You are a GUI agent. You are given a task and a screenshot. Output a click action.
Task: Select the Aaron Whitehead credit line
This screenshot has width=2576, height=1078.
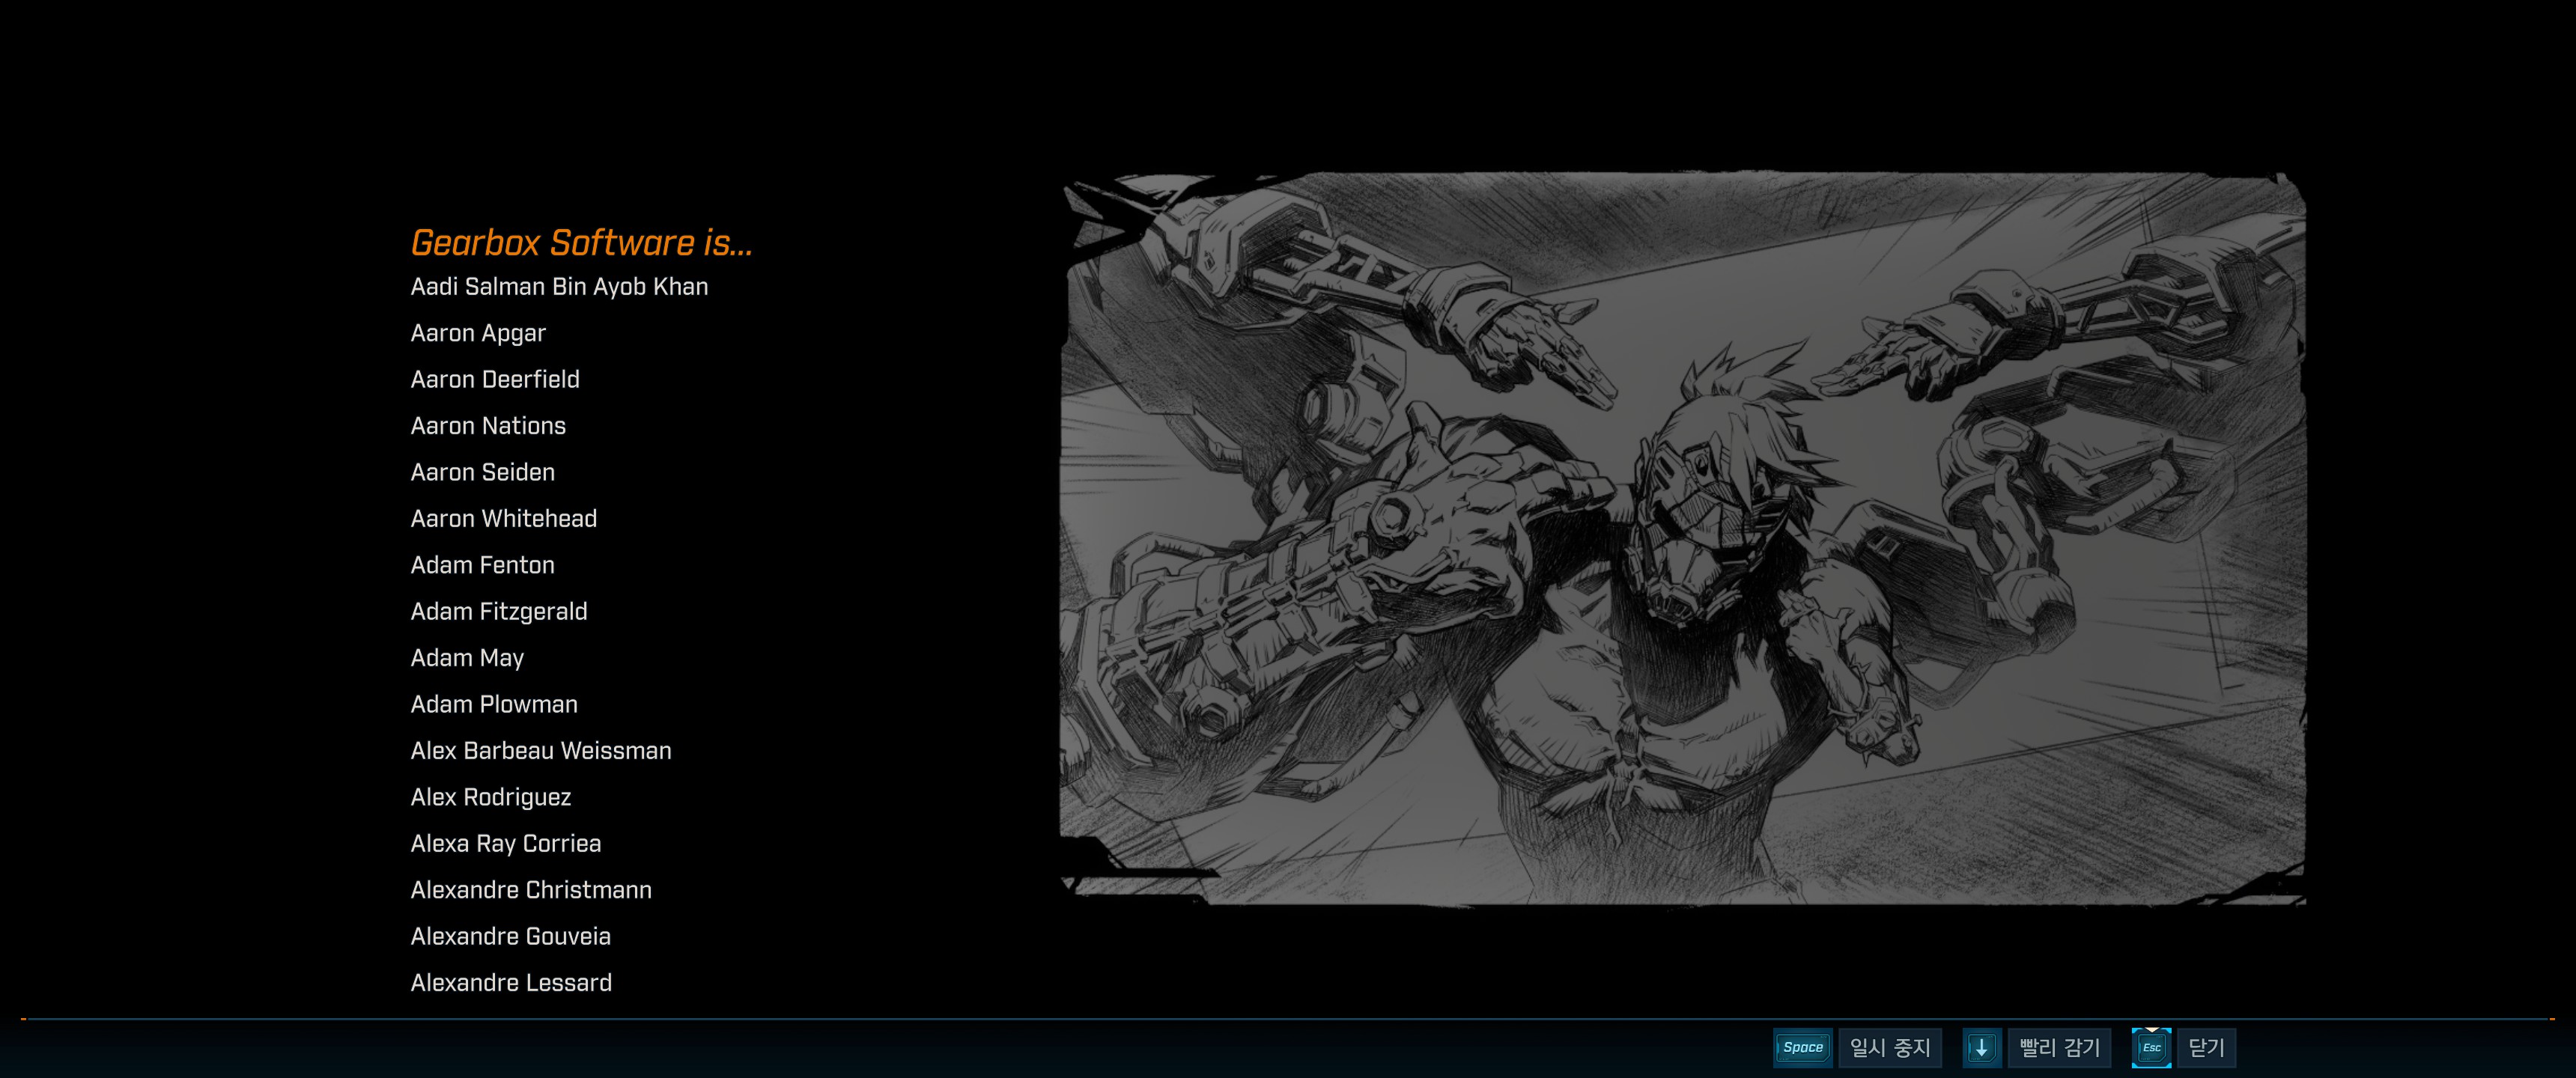click(x=503, y=519)
